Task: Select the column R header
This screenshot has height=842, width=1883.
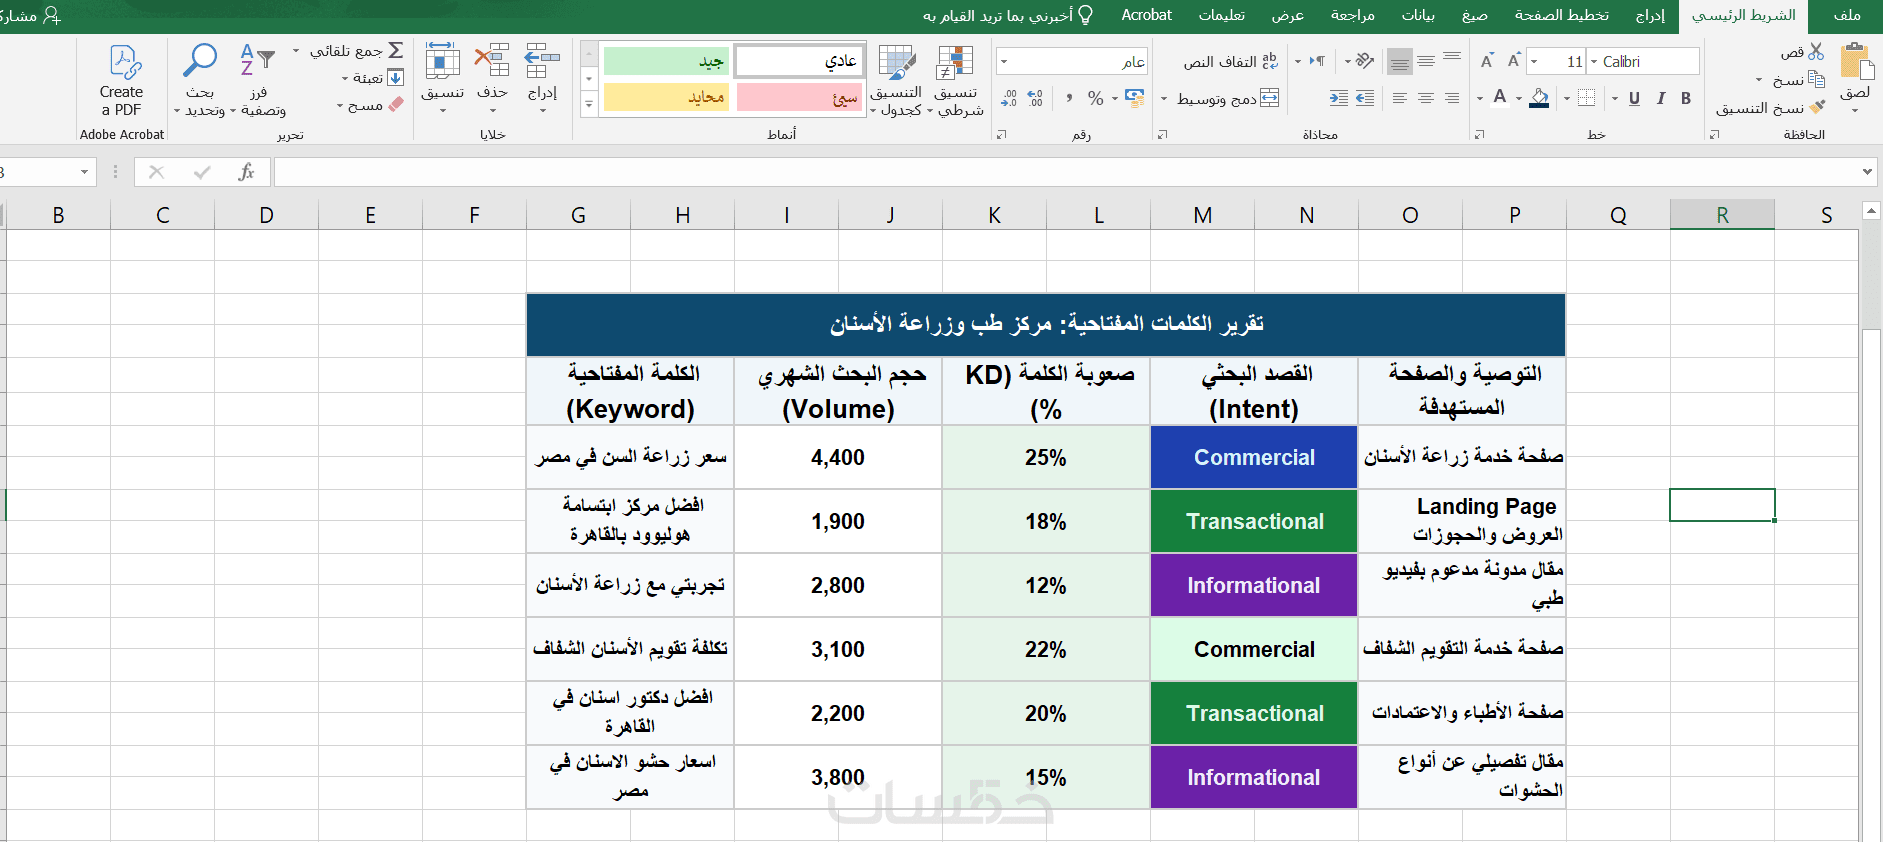Action: tap(1722, 214)
